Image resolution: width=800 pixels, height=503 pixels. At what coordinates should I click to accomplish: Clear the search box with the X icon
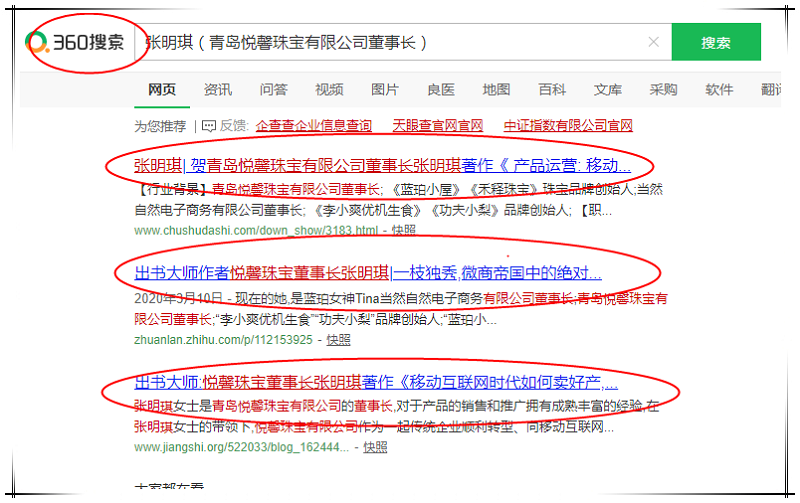pos(653,42)
